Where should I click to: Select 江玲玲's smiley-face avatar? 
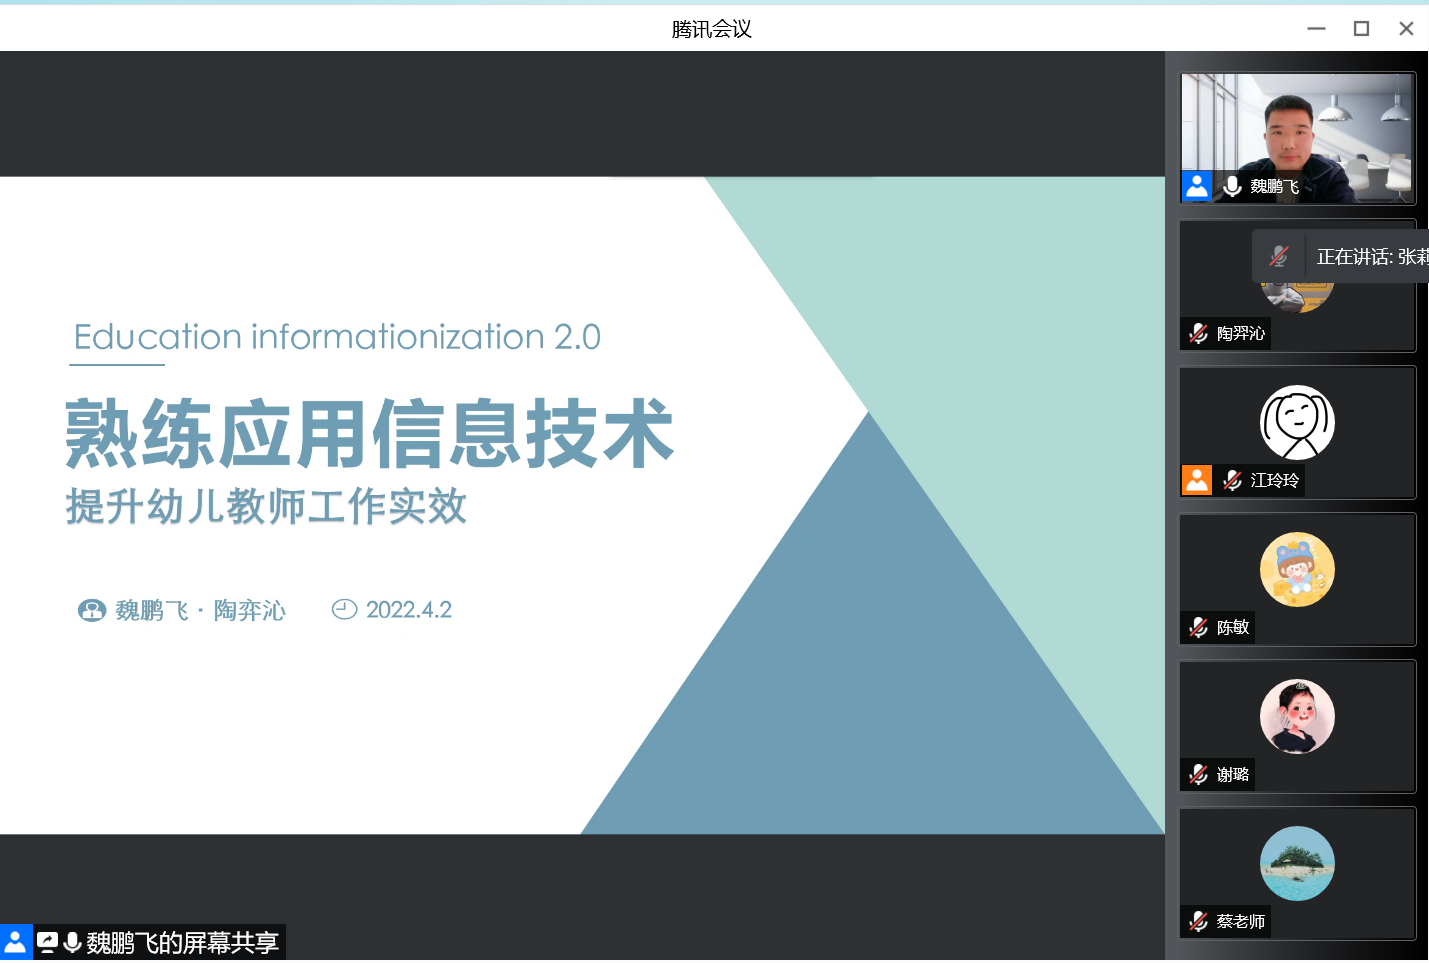point(1297,422)
